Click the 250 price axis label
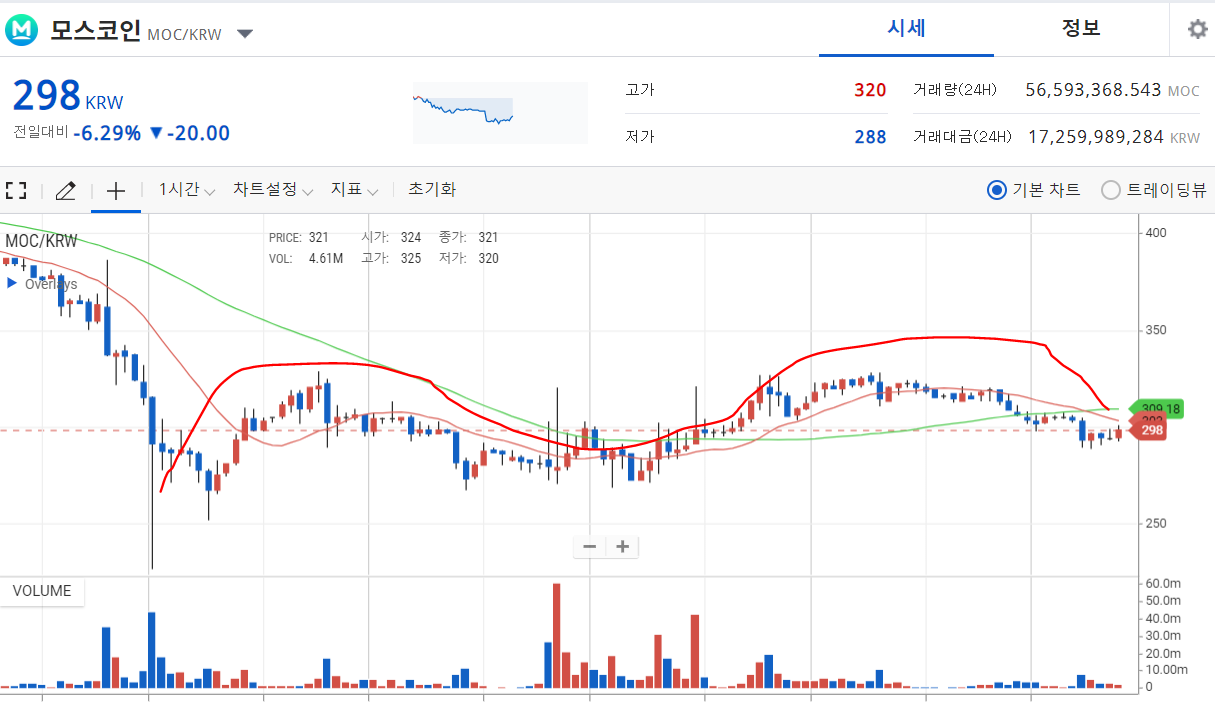Image resolution: width=1215 pixels, height=703 pixels. click(1156, 523)
